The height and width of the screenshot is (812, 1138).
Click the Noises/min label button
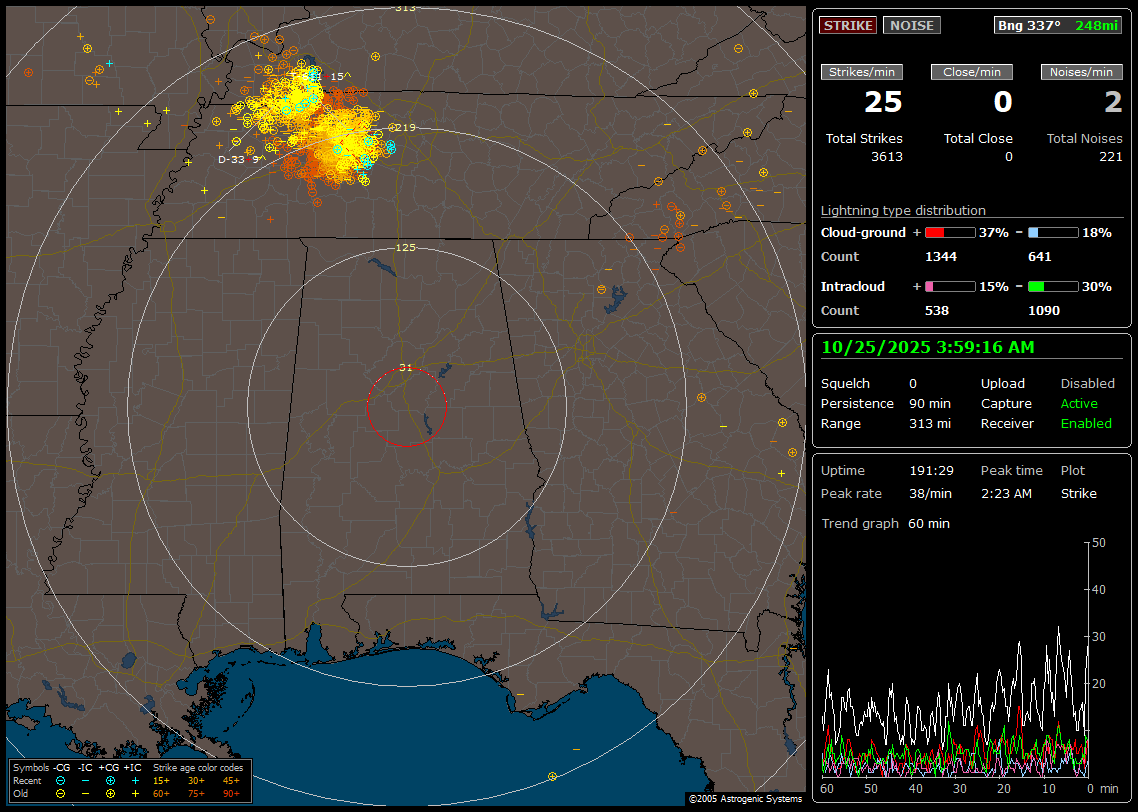click(1082, 72)
